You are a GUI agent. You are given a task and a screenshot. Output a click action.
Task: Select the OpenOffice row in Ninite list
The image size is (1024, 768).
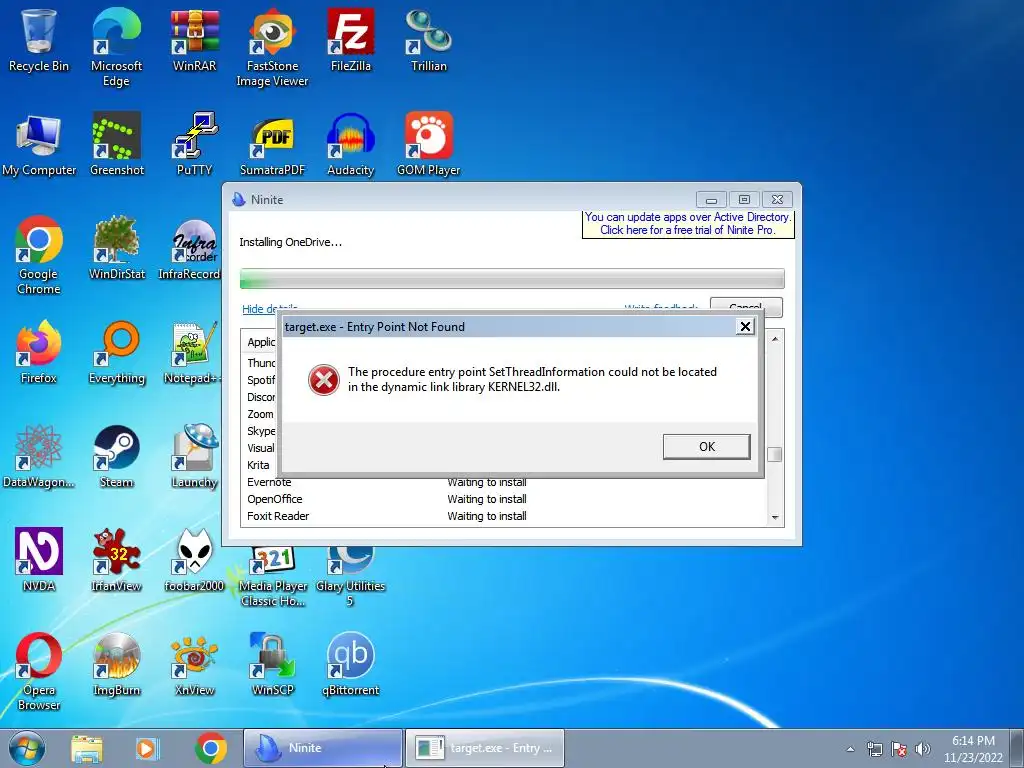coord(503,499)
